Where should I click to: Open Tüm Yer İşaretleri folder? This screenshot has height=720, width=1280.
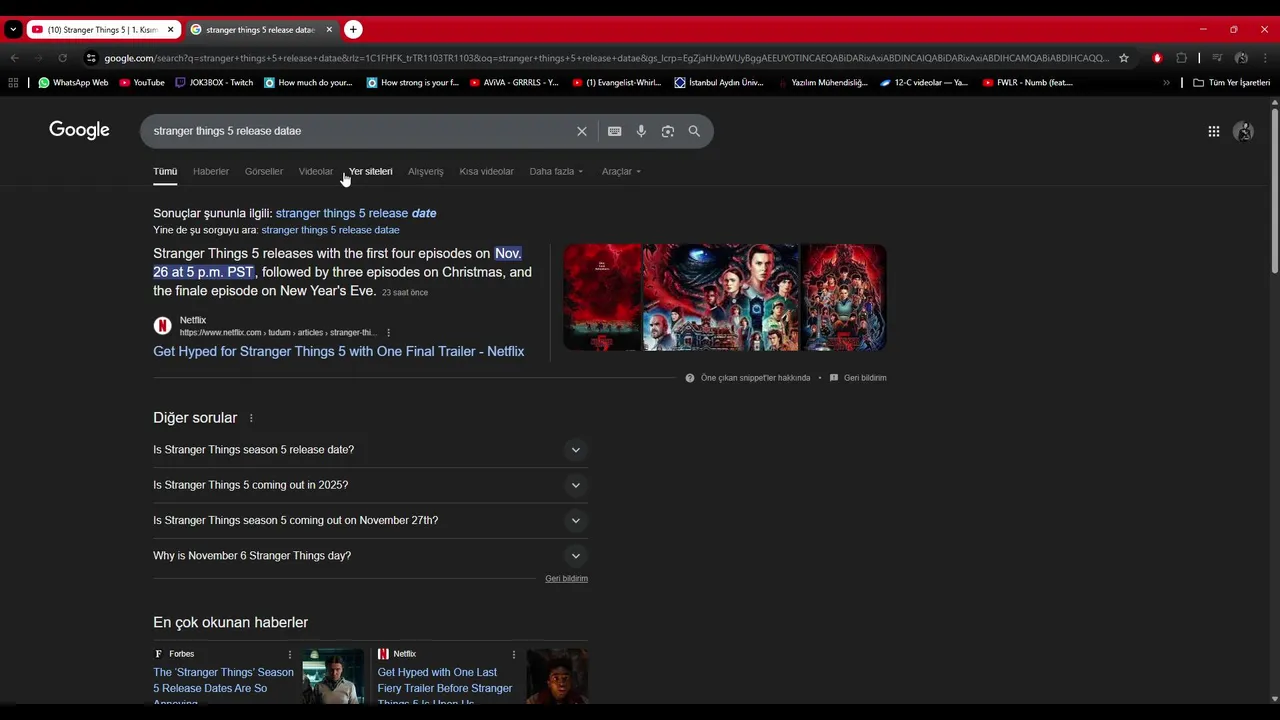tap(1231, 83)
